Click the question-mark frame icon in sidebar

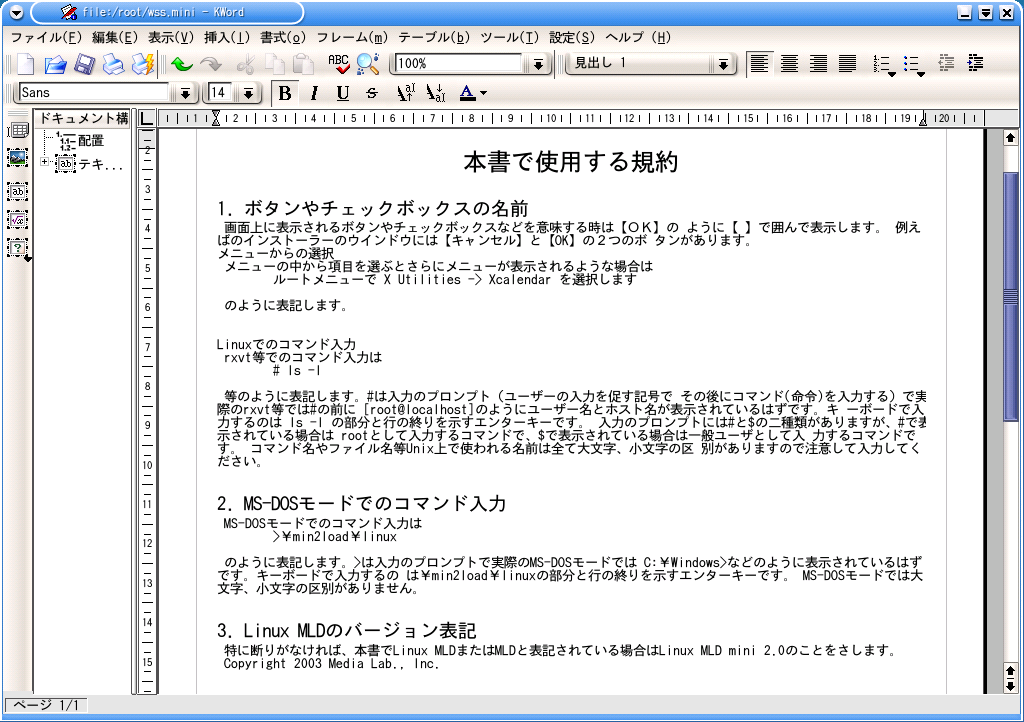pyautogui.click(x=18, y=248)
